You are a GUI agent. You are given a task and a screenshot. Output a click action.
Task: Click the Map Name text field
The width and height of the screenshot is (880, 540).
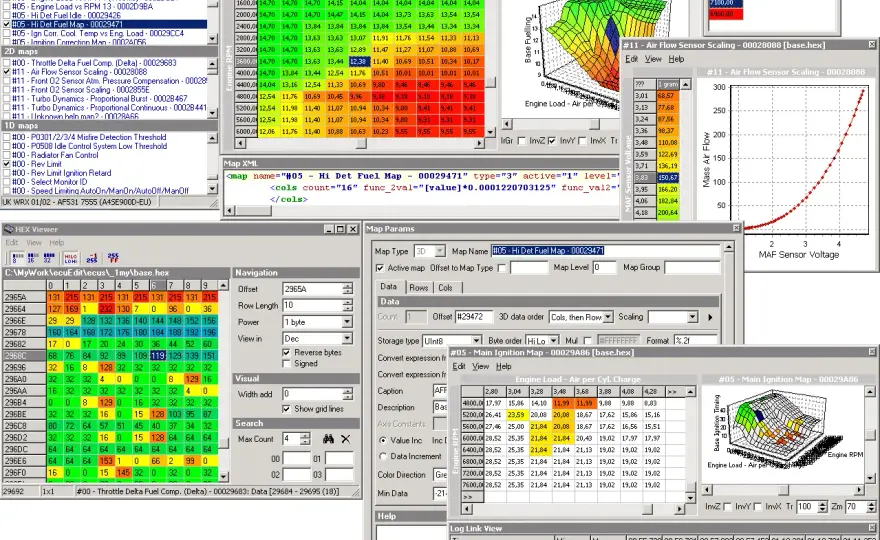click(x=605, y=251)
